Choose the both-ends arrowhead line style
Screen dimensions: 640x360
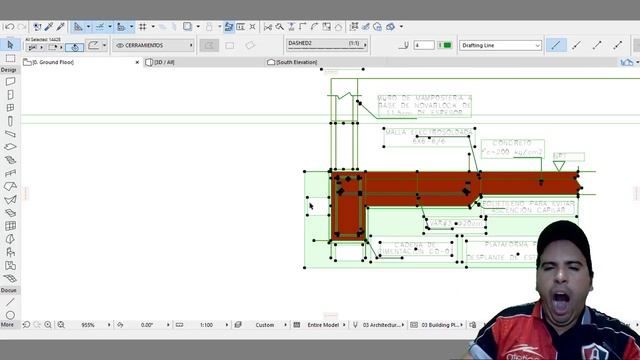tap(618, 45)
